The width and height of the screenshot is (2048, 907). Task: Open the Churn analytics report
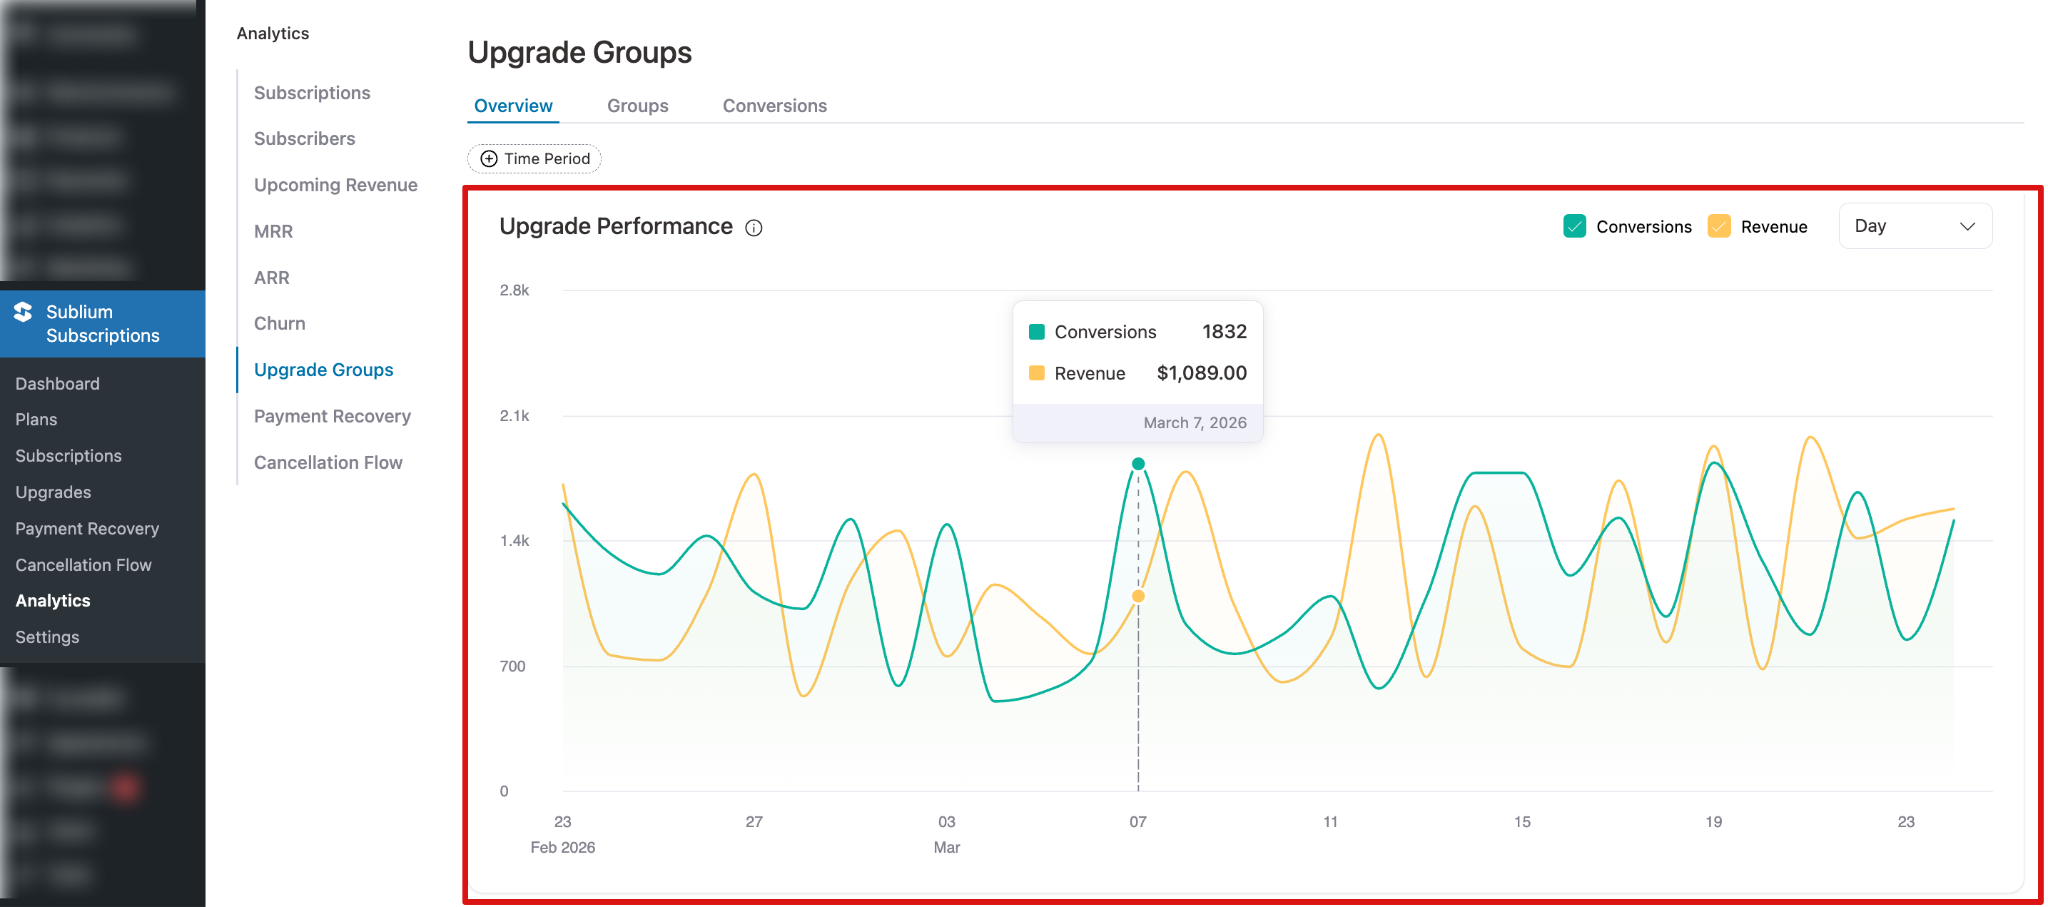click(x=279, y=322)
